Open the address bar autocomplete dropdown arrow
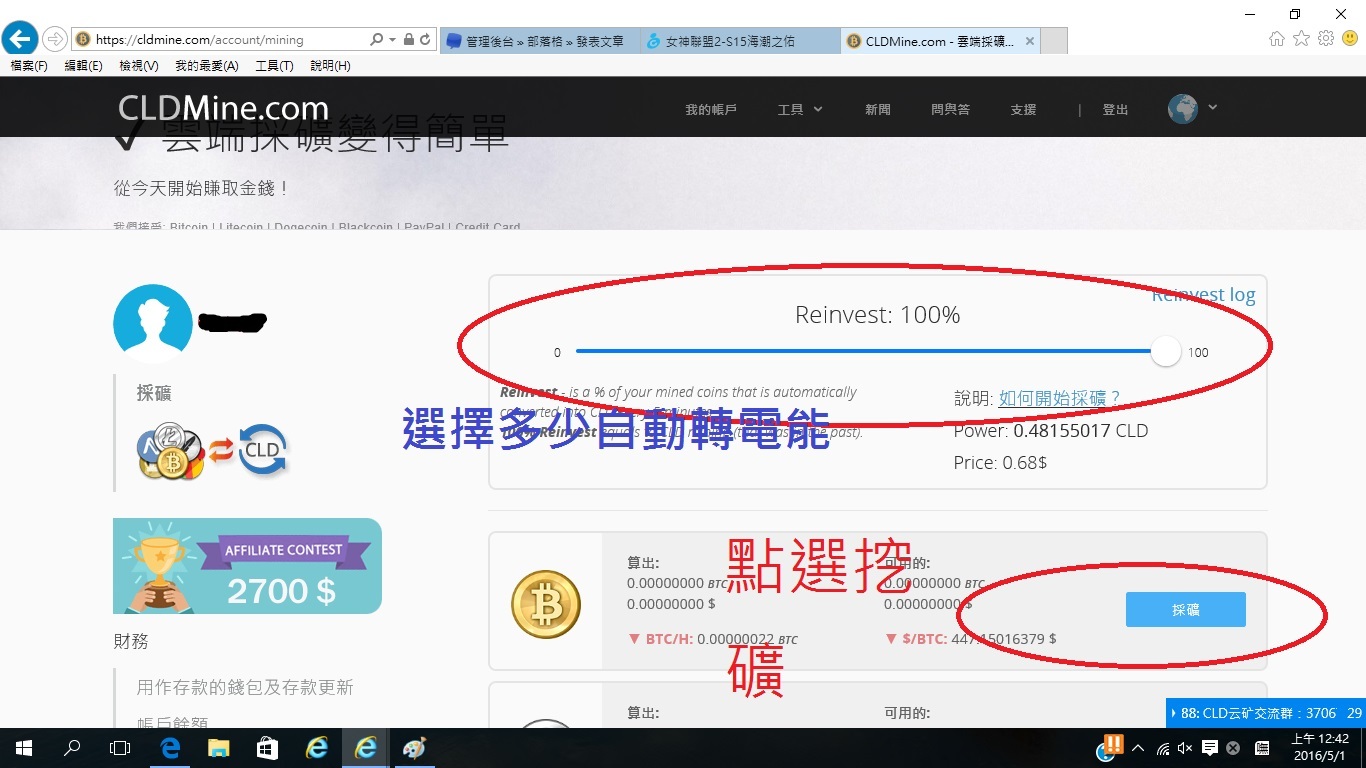Screen dimensions: 1366x768 click(x=391, y=40)
